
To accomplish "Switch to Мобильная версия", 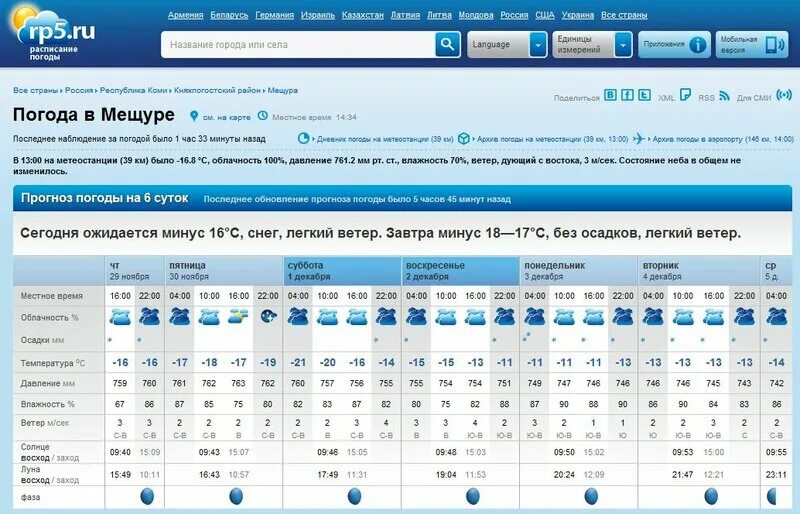I will [x=752, y=44].
